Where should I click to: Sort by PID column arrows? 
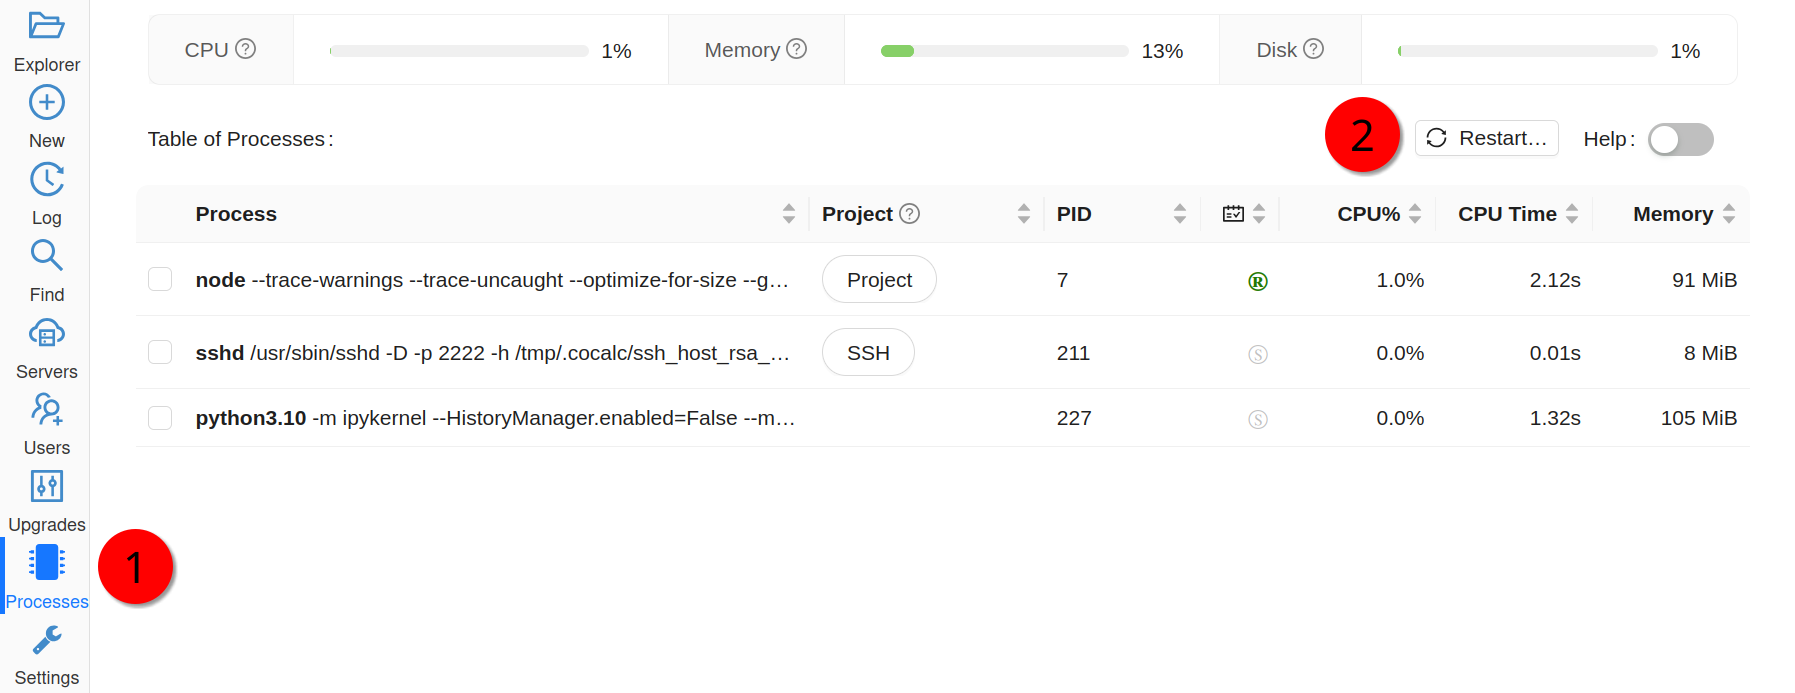point(1180,214)
